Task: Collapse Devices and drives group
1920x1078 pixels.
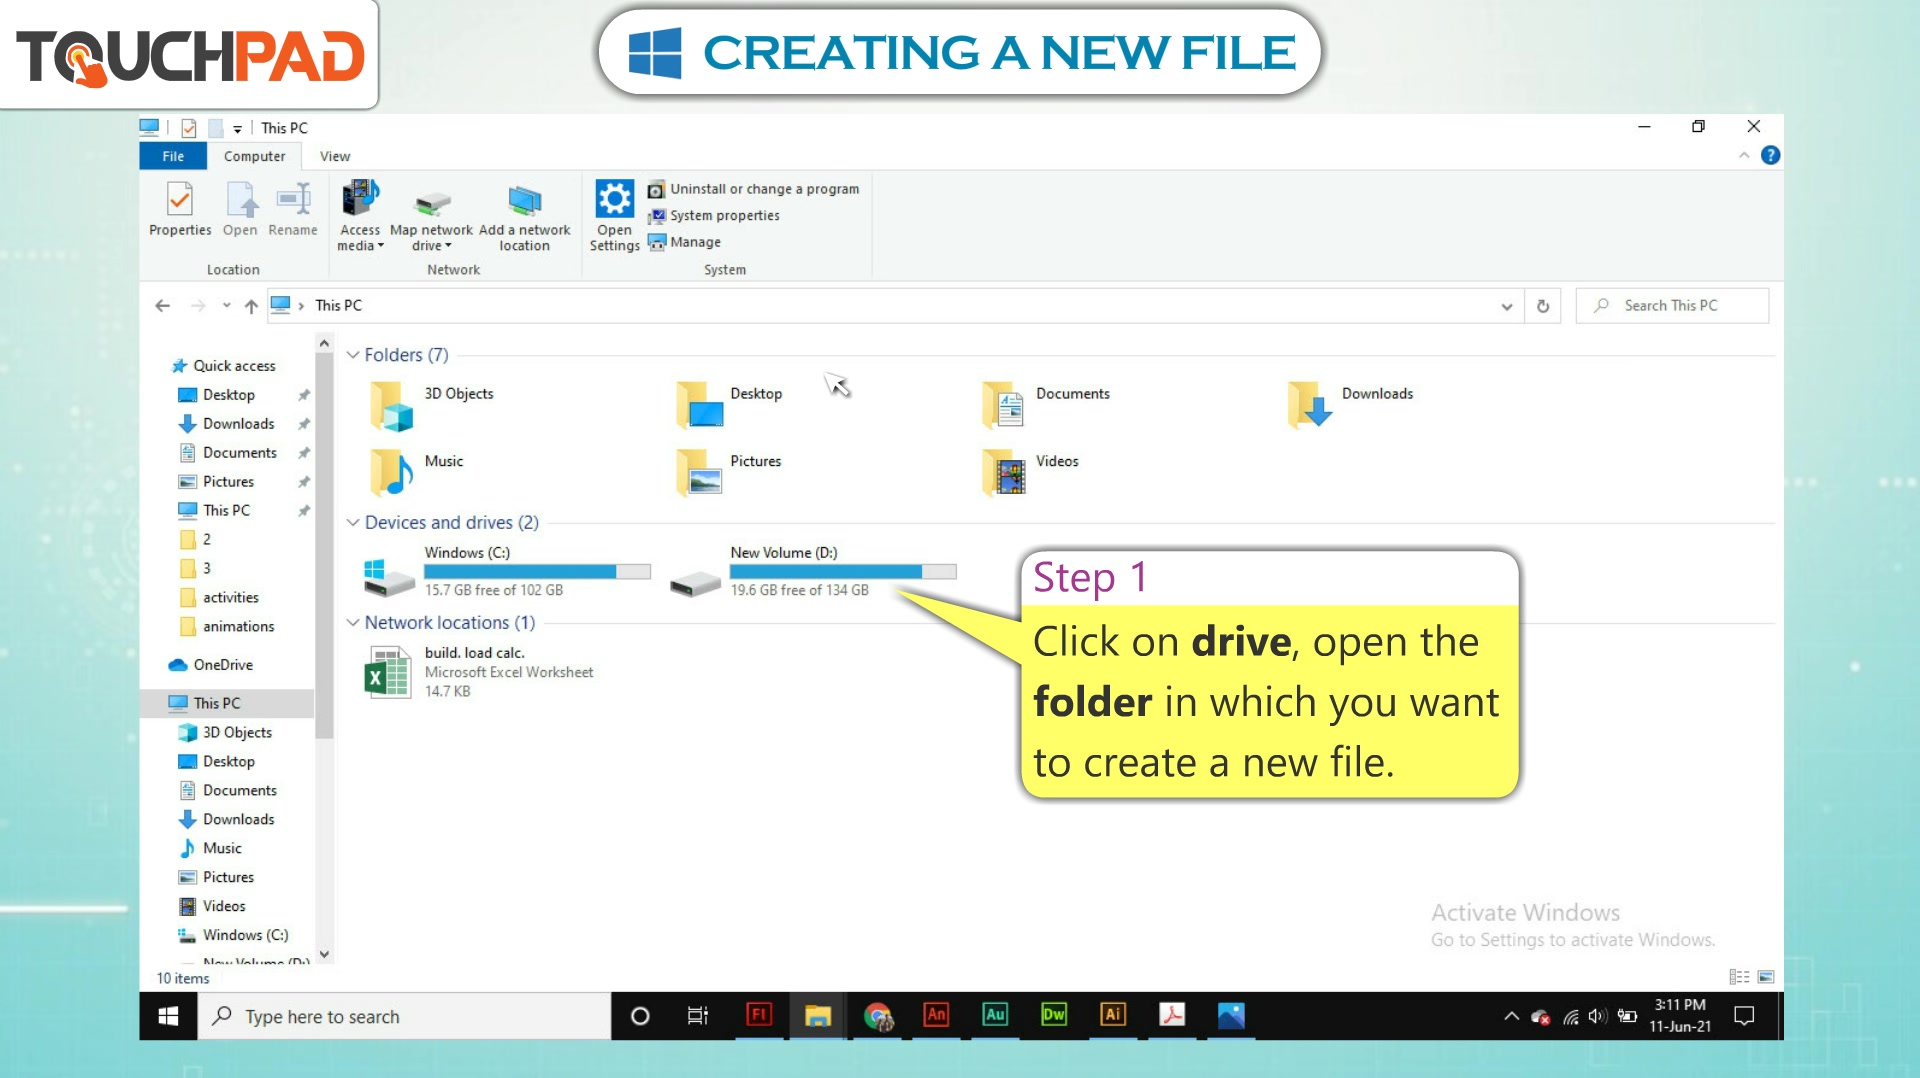Action: [x=353, y=523]
